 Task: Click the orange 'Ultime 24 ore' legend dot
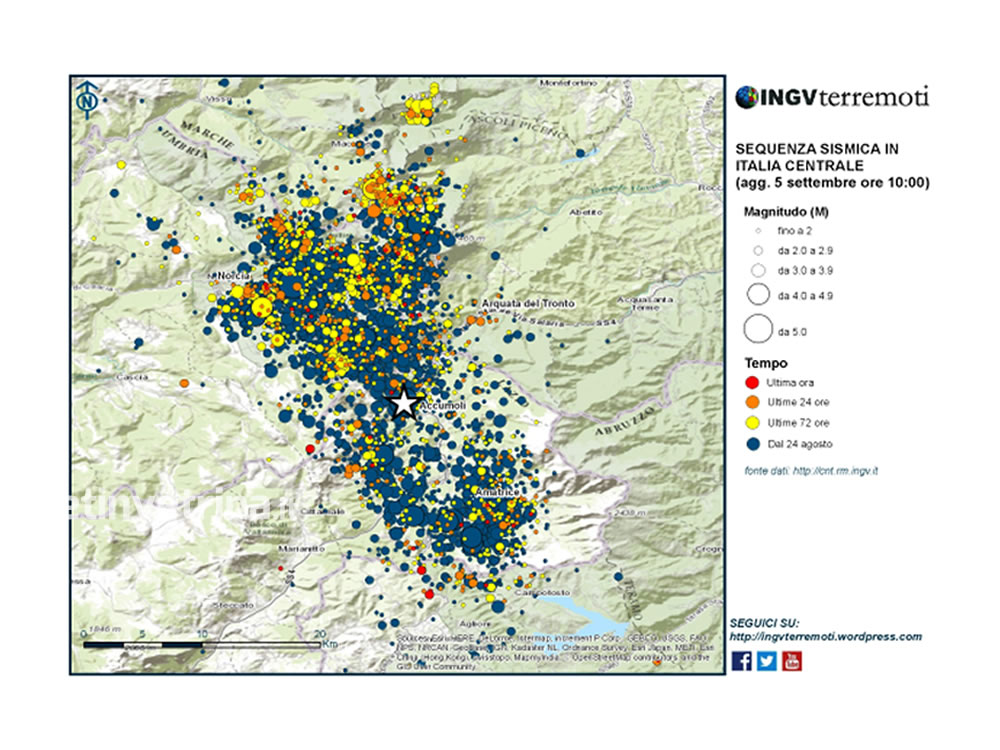(x=753, y=402)
